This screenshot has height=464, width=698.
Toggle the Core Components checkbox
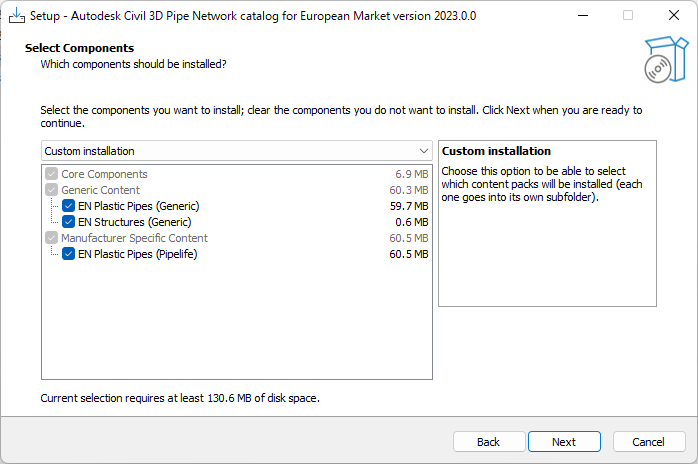pos(52,174)
